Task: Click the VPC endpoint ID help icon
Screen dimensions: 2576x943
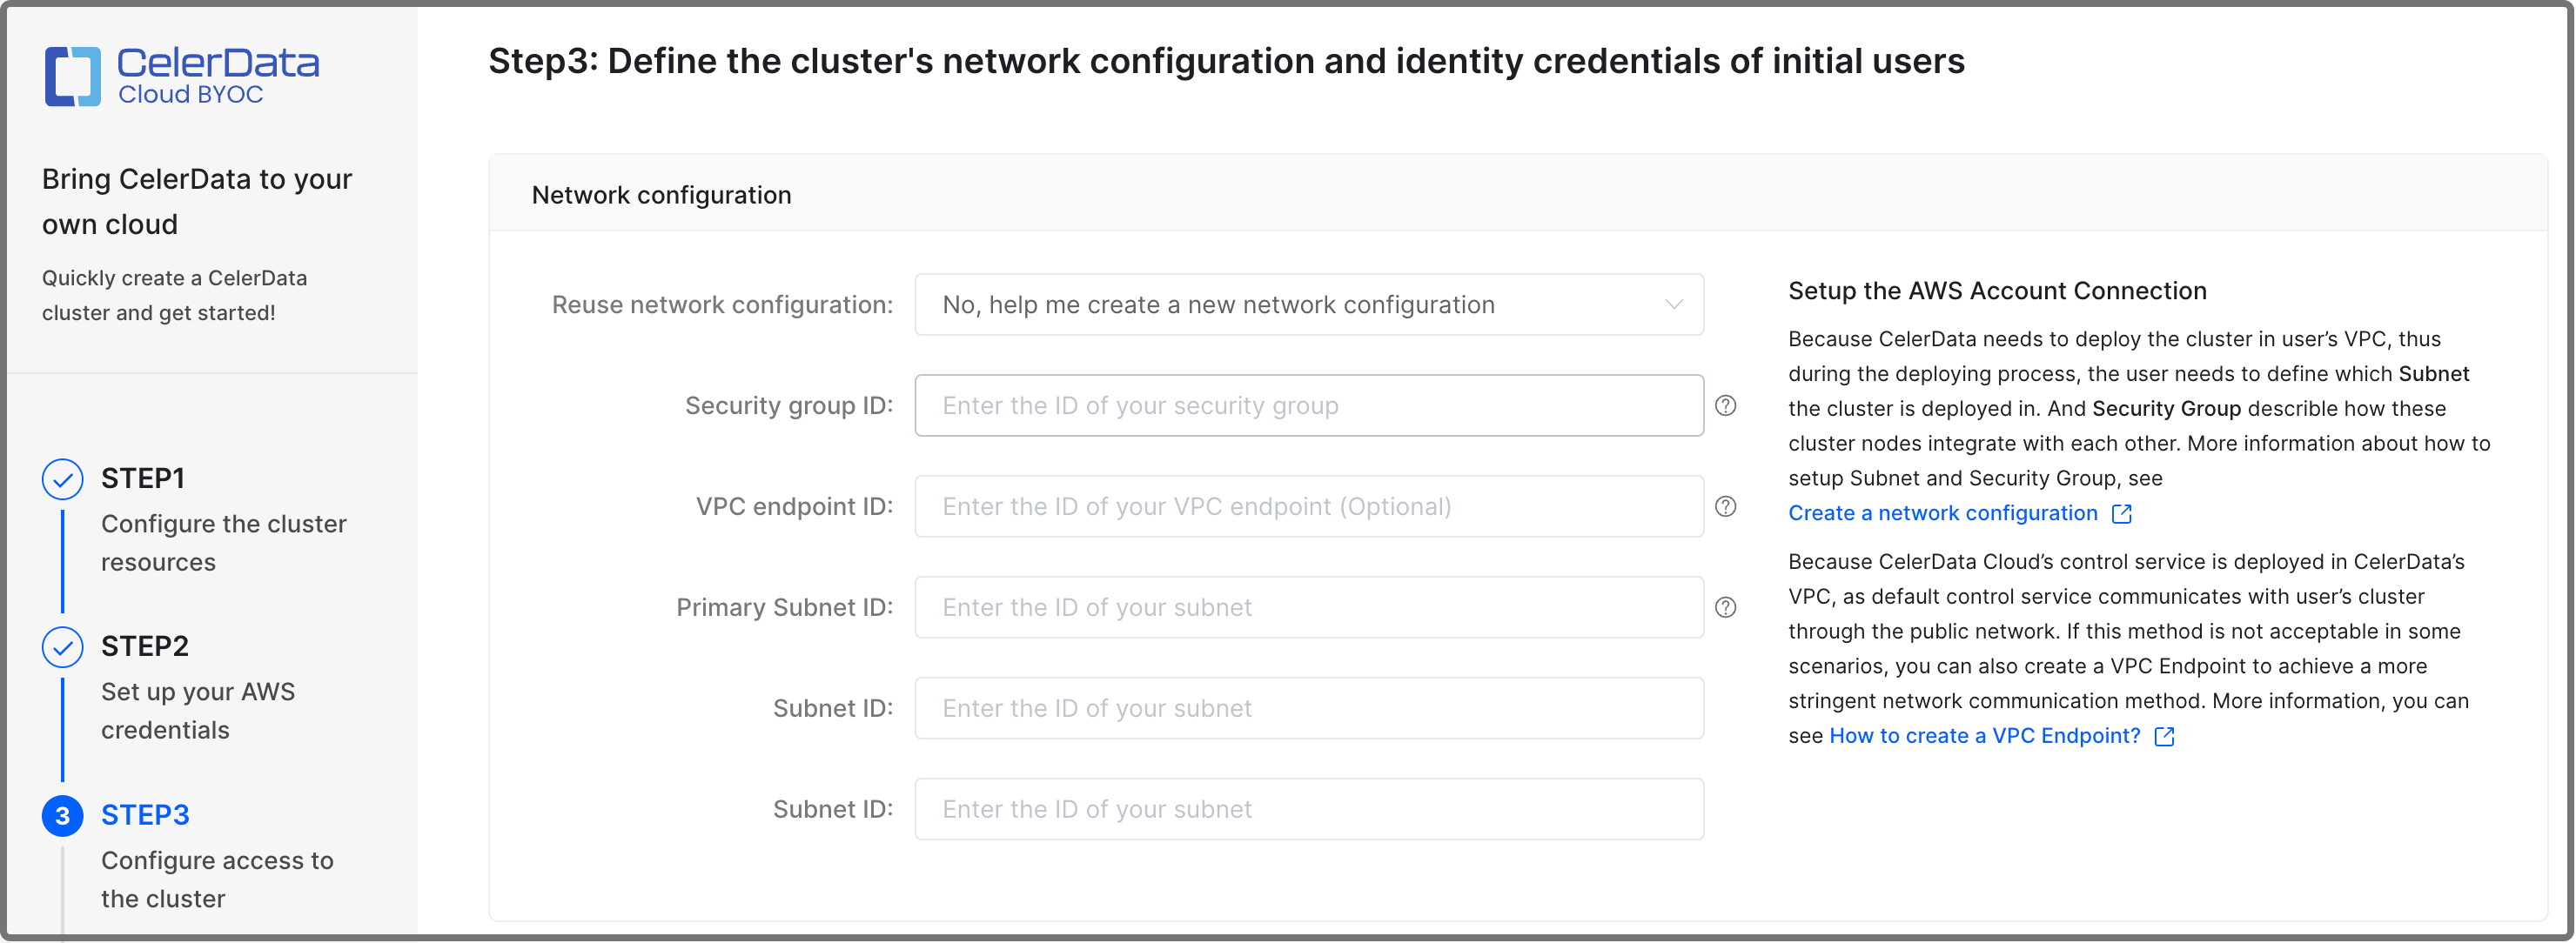Action: (1725, 507)
